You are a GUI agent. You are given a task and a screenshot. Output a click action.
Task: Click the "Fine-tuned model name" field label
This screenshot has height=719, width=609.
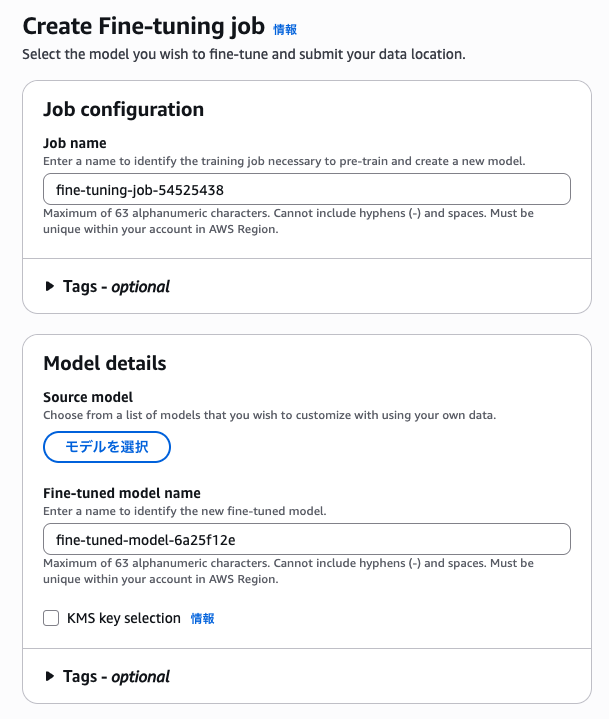(x=122, y=493)
